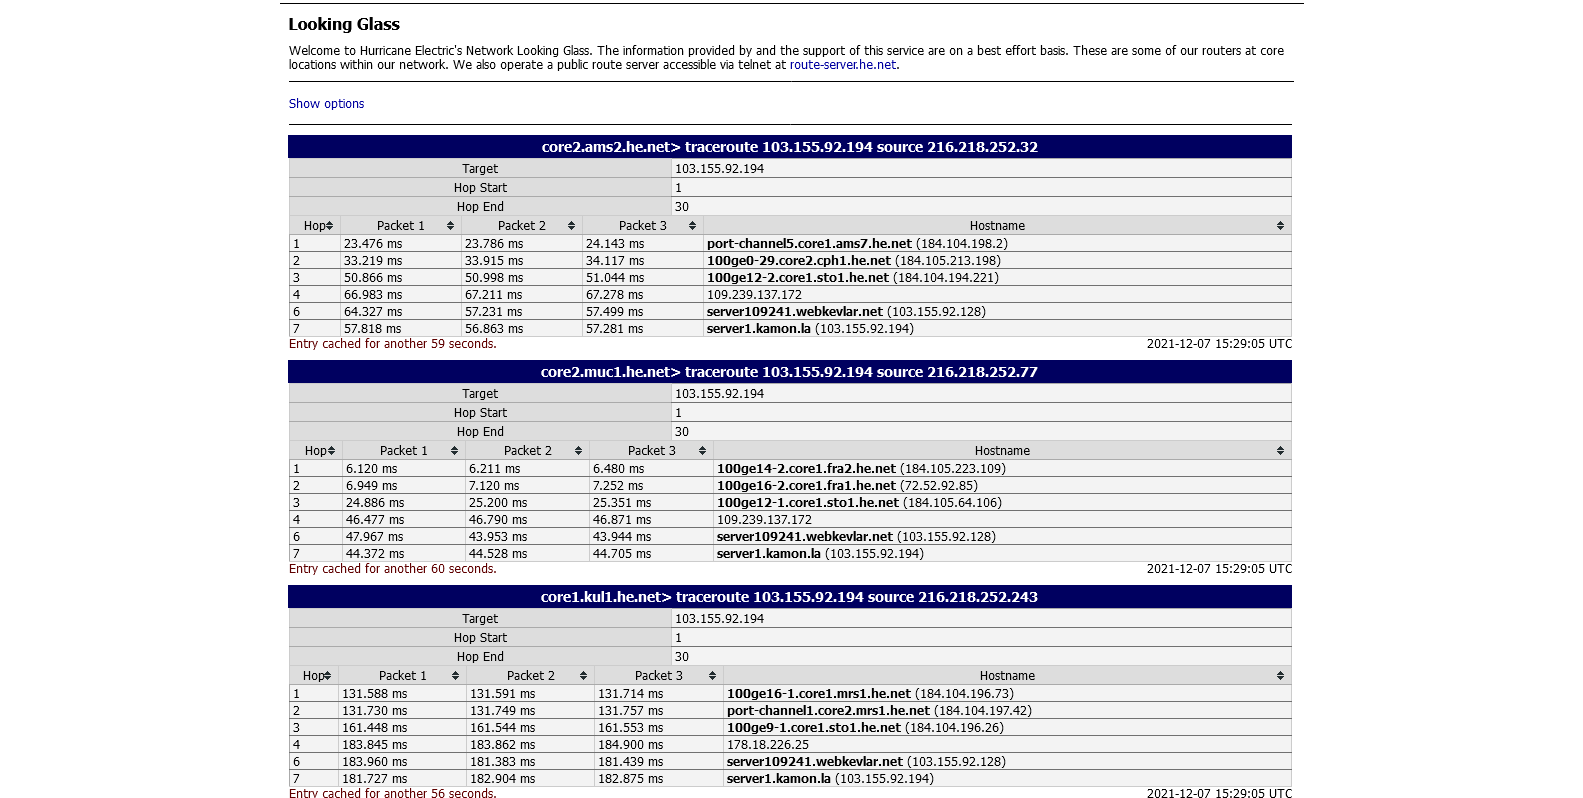Image resolution: width=1583 pixels, height=798 pixels.
Task: Sort kul1 table by Packet 3 arrows
Action: [x=712, y=676]
